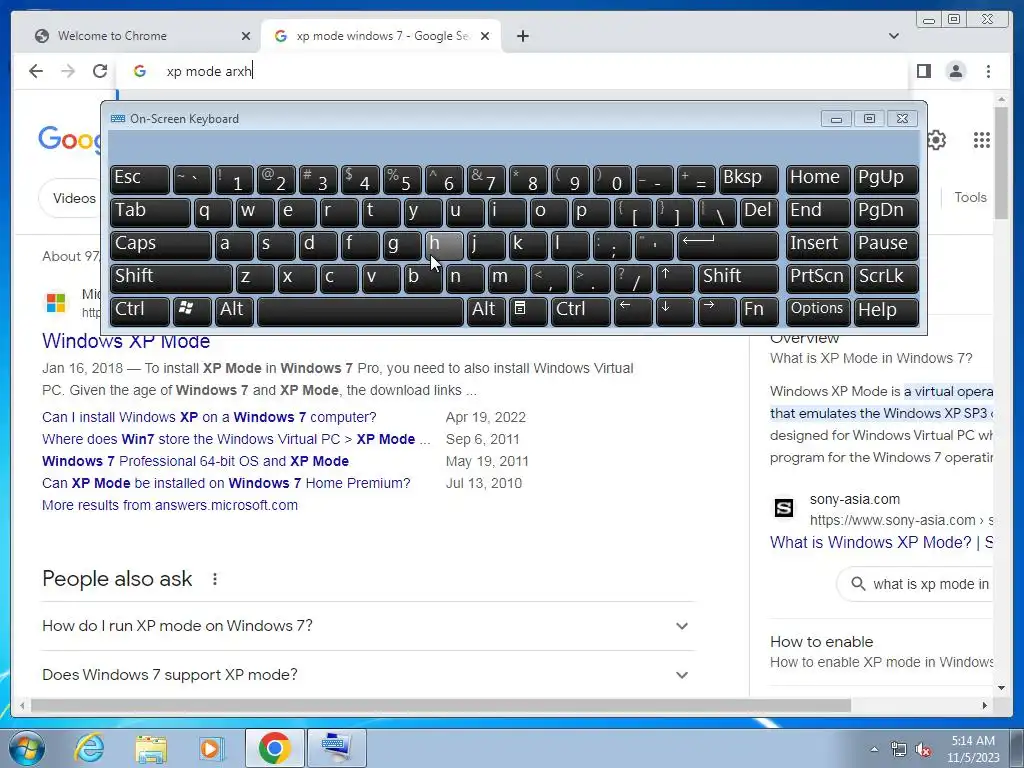Click the space bar on the On-Screen Keyboard
Viewport: 1024px width, 768px height.
pyautogui.click(x=360, y=310)
